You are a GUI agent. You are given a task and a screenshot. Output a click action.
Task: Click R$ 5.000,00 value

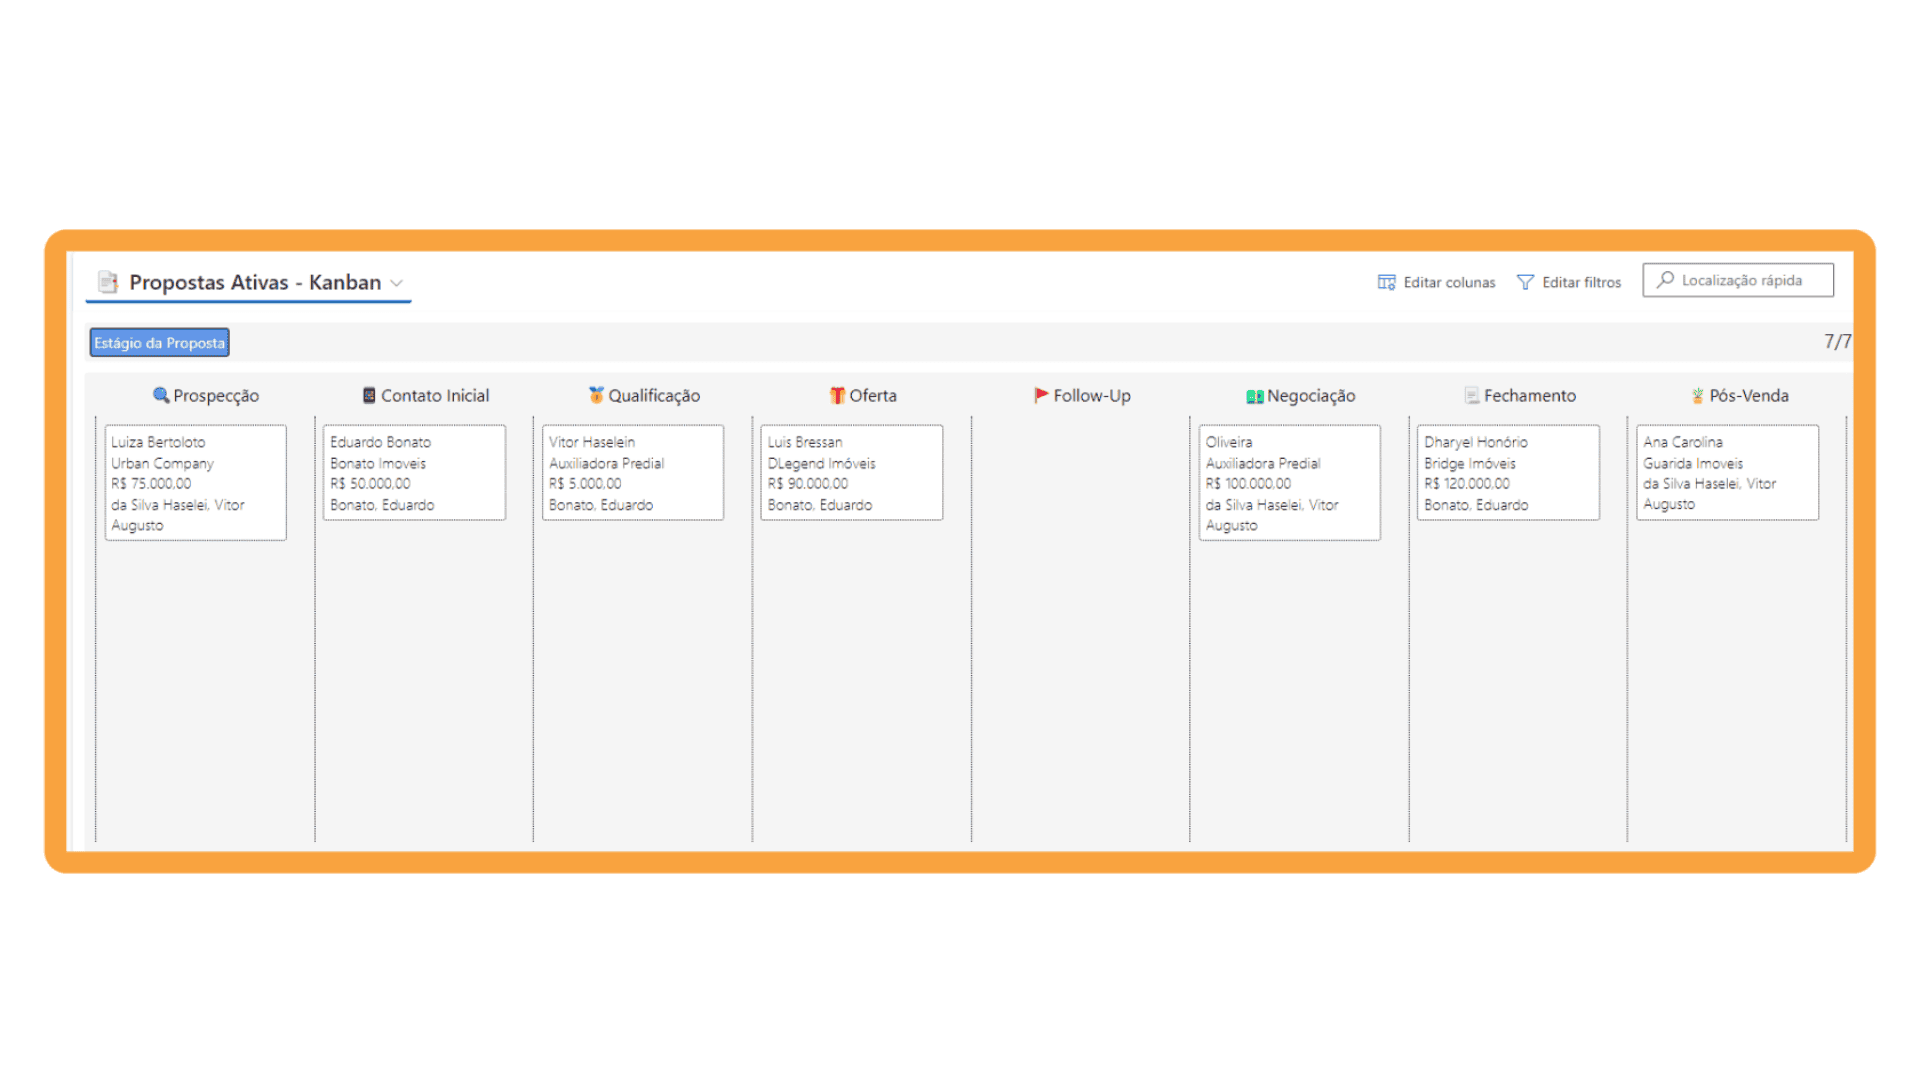[585, 483]
